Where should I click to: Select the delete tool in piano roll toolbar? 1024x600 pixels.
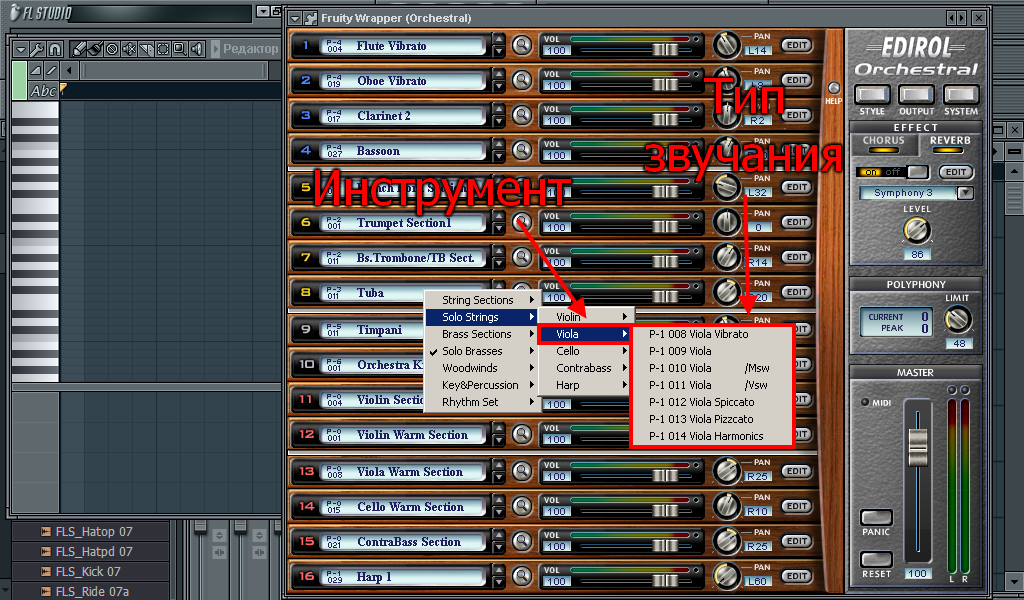pyautogui.click(x=112, y=49)
